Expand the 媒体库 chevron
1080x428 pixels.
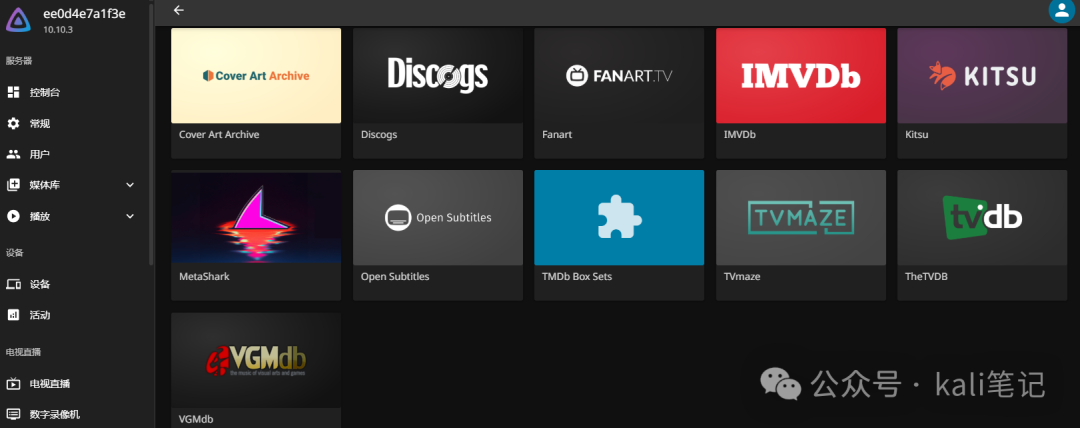click(x=130, y=185)
